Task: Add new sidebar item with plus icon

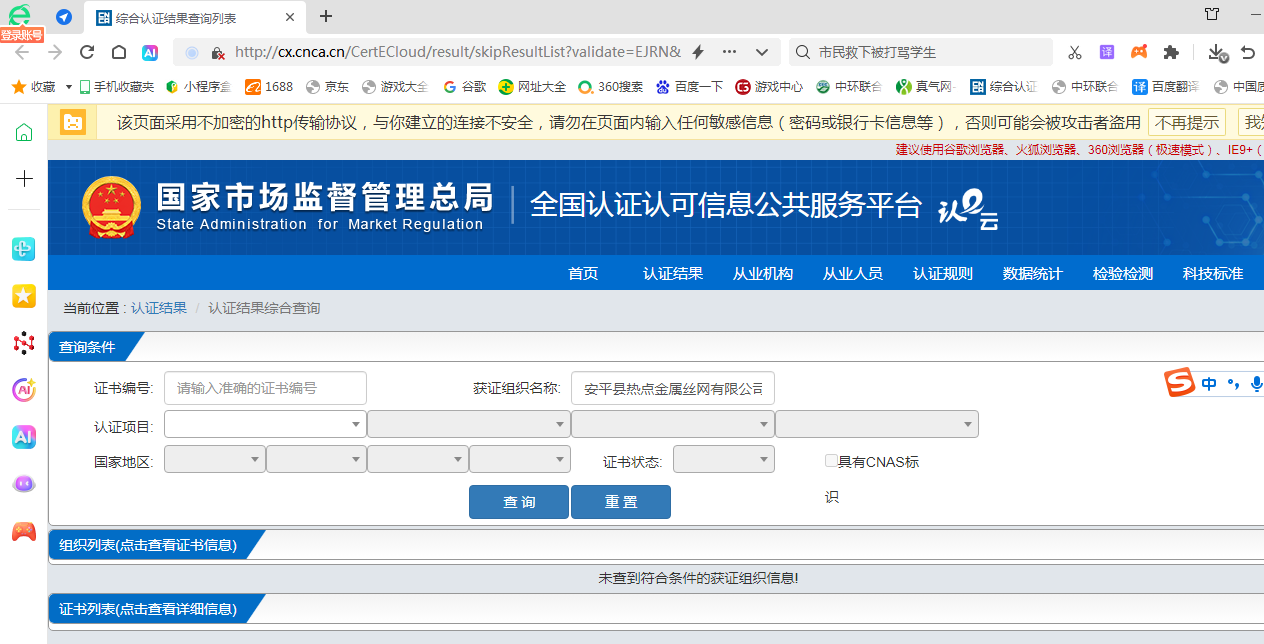Action: click(24, 179)
